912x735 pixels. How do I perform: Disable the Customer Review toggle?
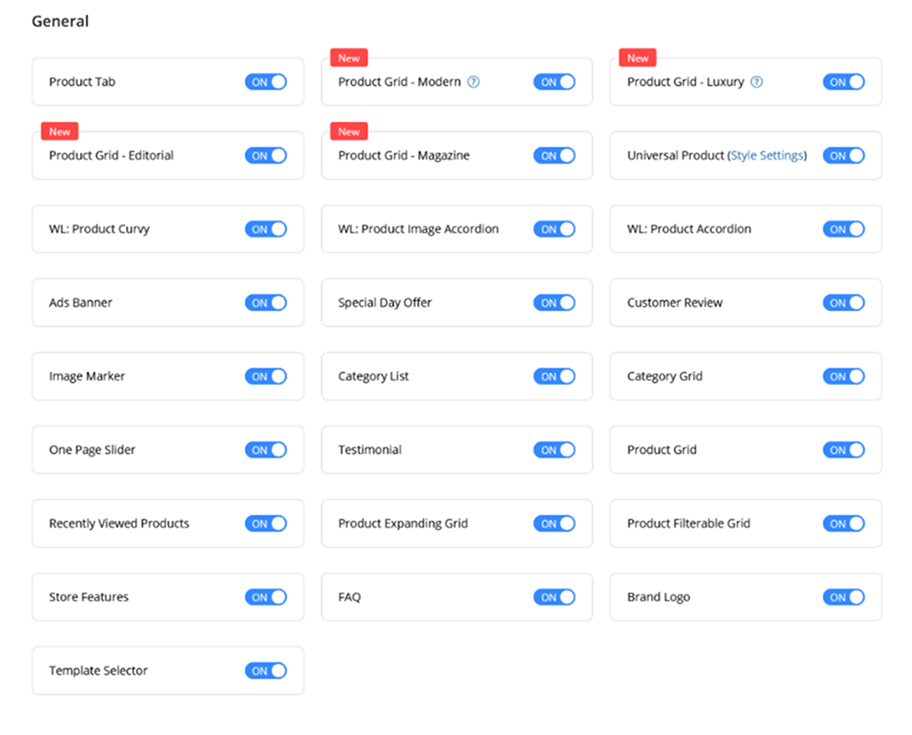click(844, 303)
